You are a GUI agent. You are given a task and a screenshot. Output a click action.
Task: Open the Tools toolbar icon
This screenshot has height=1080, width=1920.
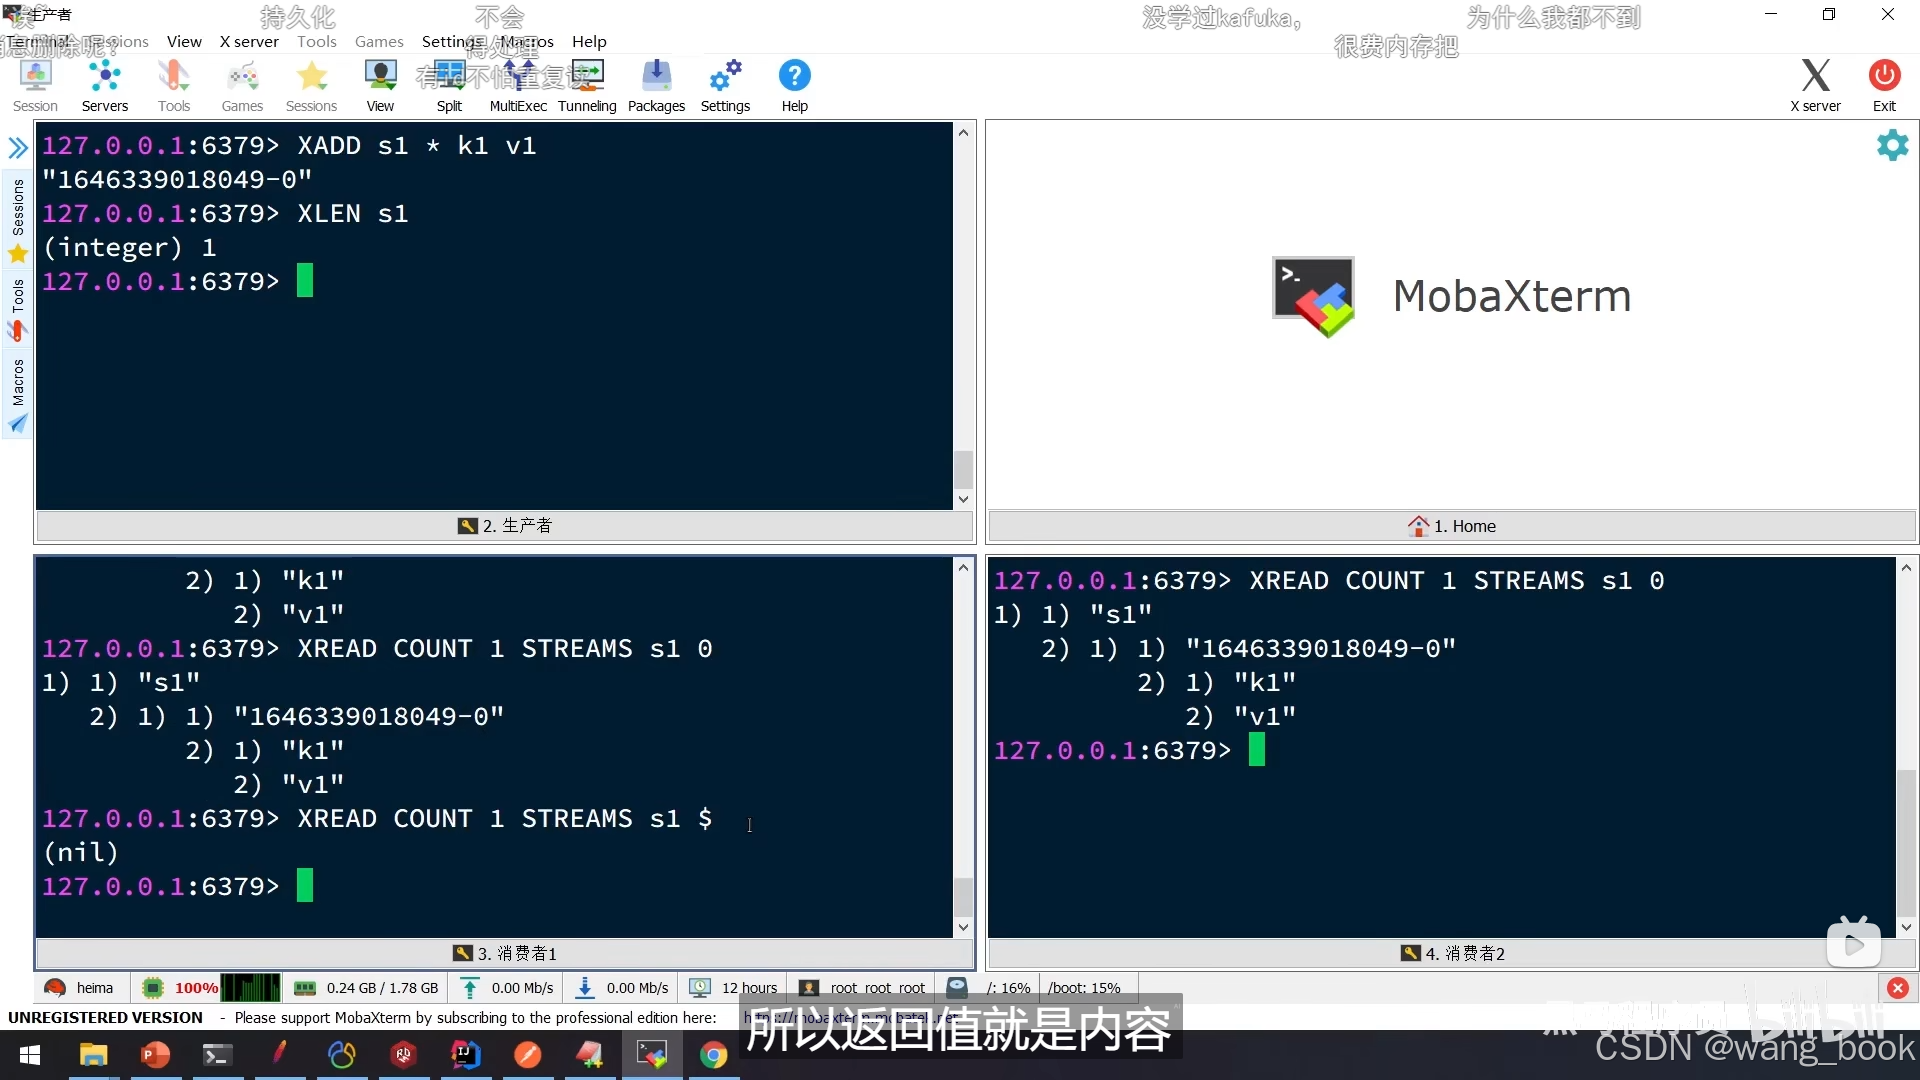(173, 86)
